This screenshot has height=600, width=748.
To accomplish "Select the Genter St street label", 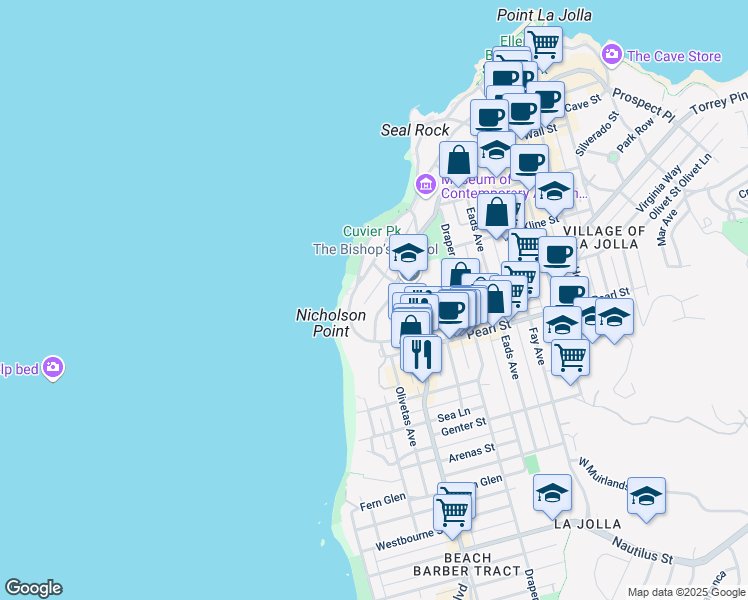I will 464,426.
